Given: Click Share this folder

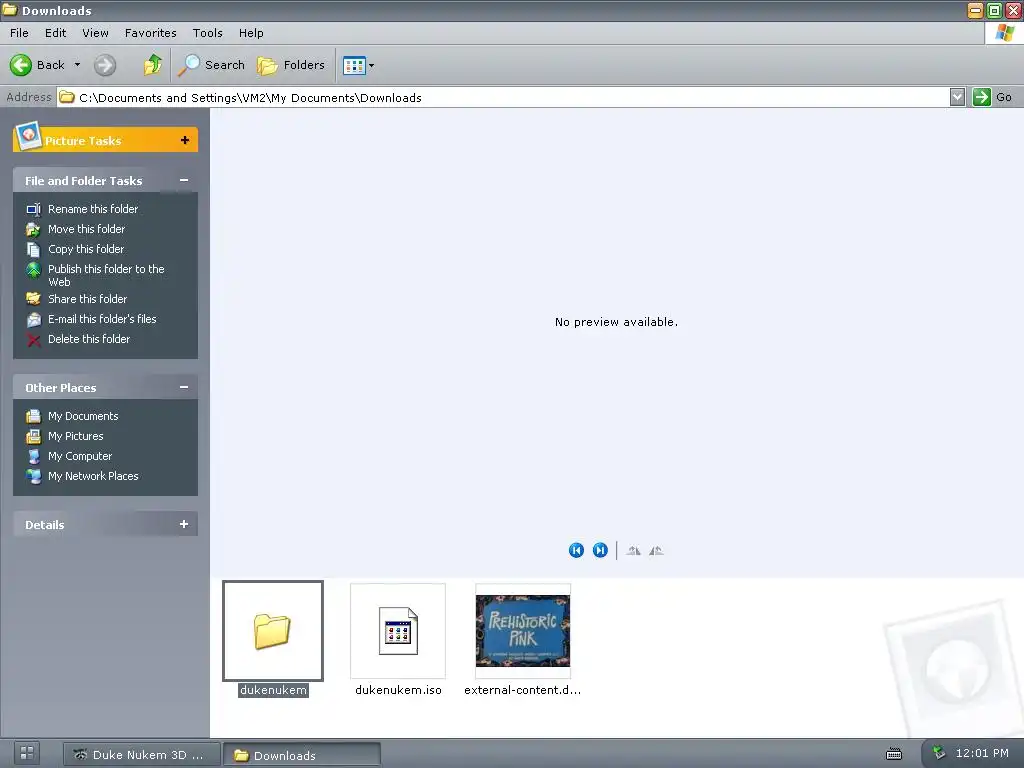Looking at the screenshot, I should (x=88, y=299).
